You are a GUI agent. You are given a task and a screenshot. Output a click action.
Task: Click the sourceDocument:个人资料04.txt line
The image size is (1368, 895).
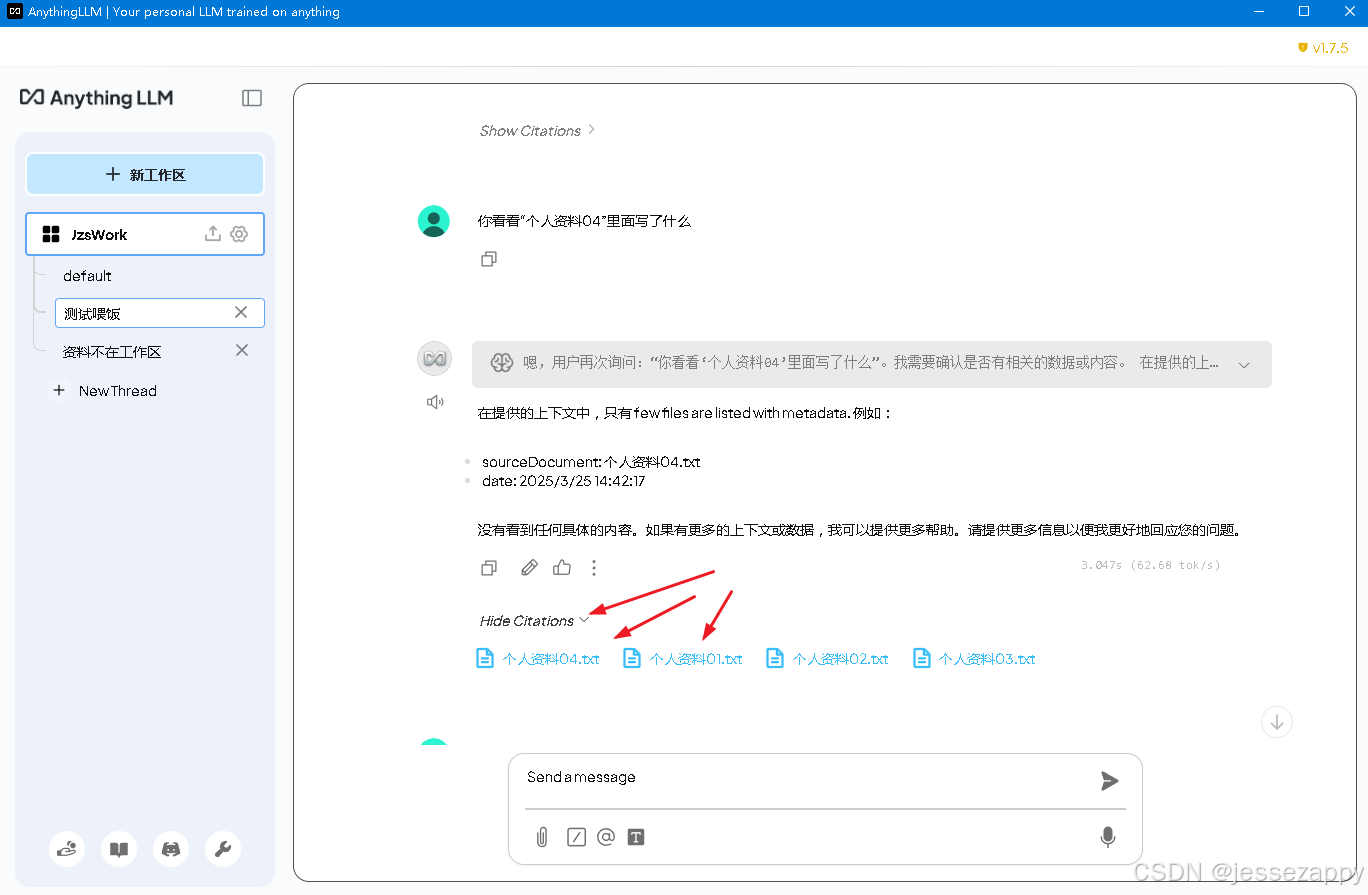pyautogui.click(x=591, y=462)
